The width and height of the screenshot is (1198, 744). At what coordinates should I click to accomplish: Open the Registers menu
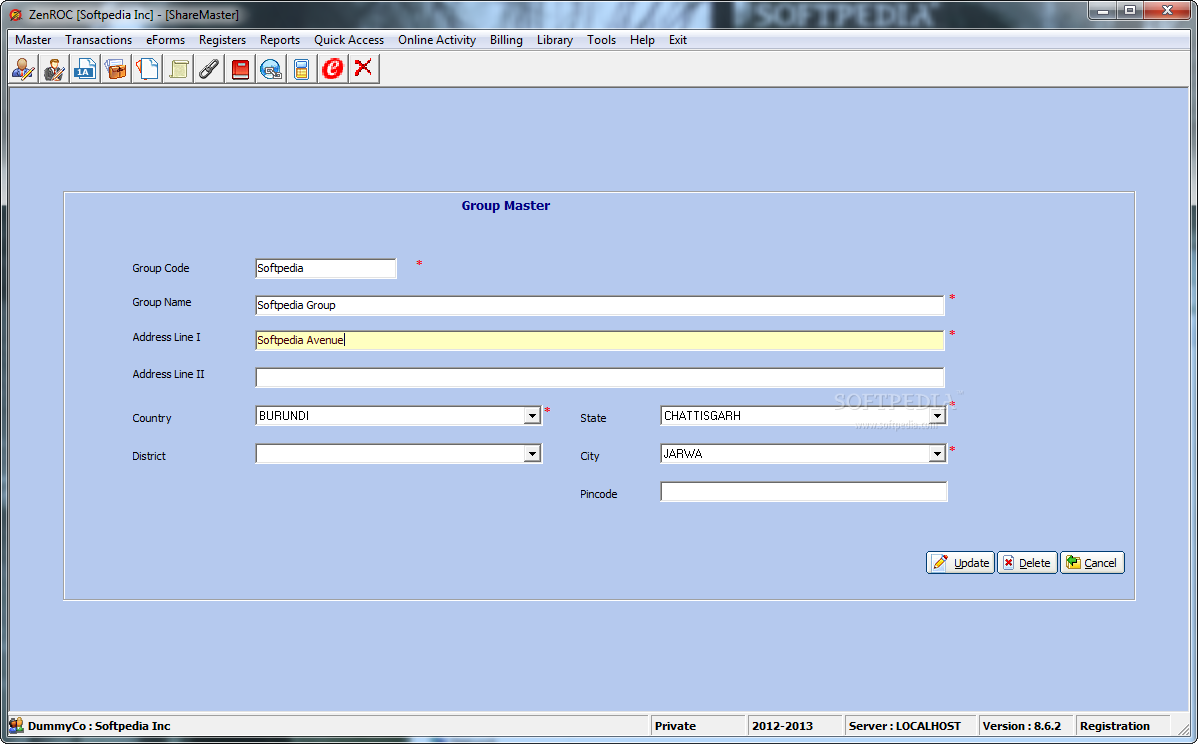tap(222, 40)
